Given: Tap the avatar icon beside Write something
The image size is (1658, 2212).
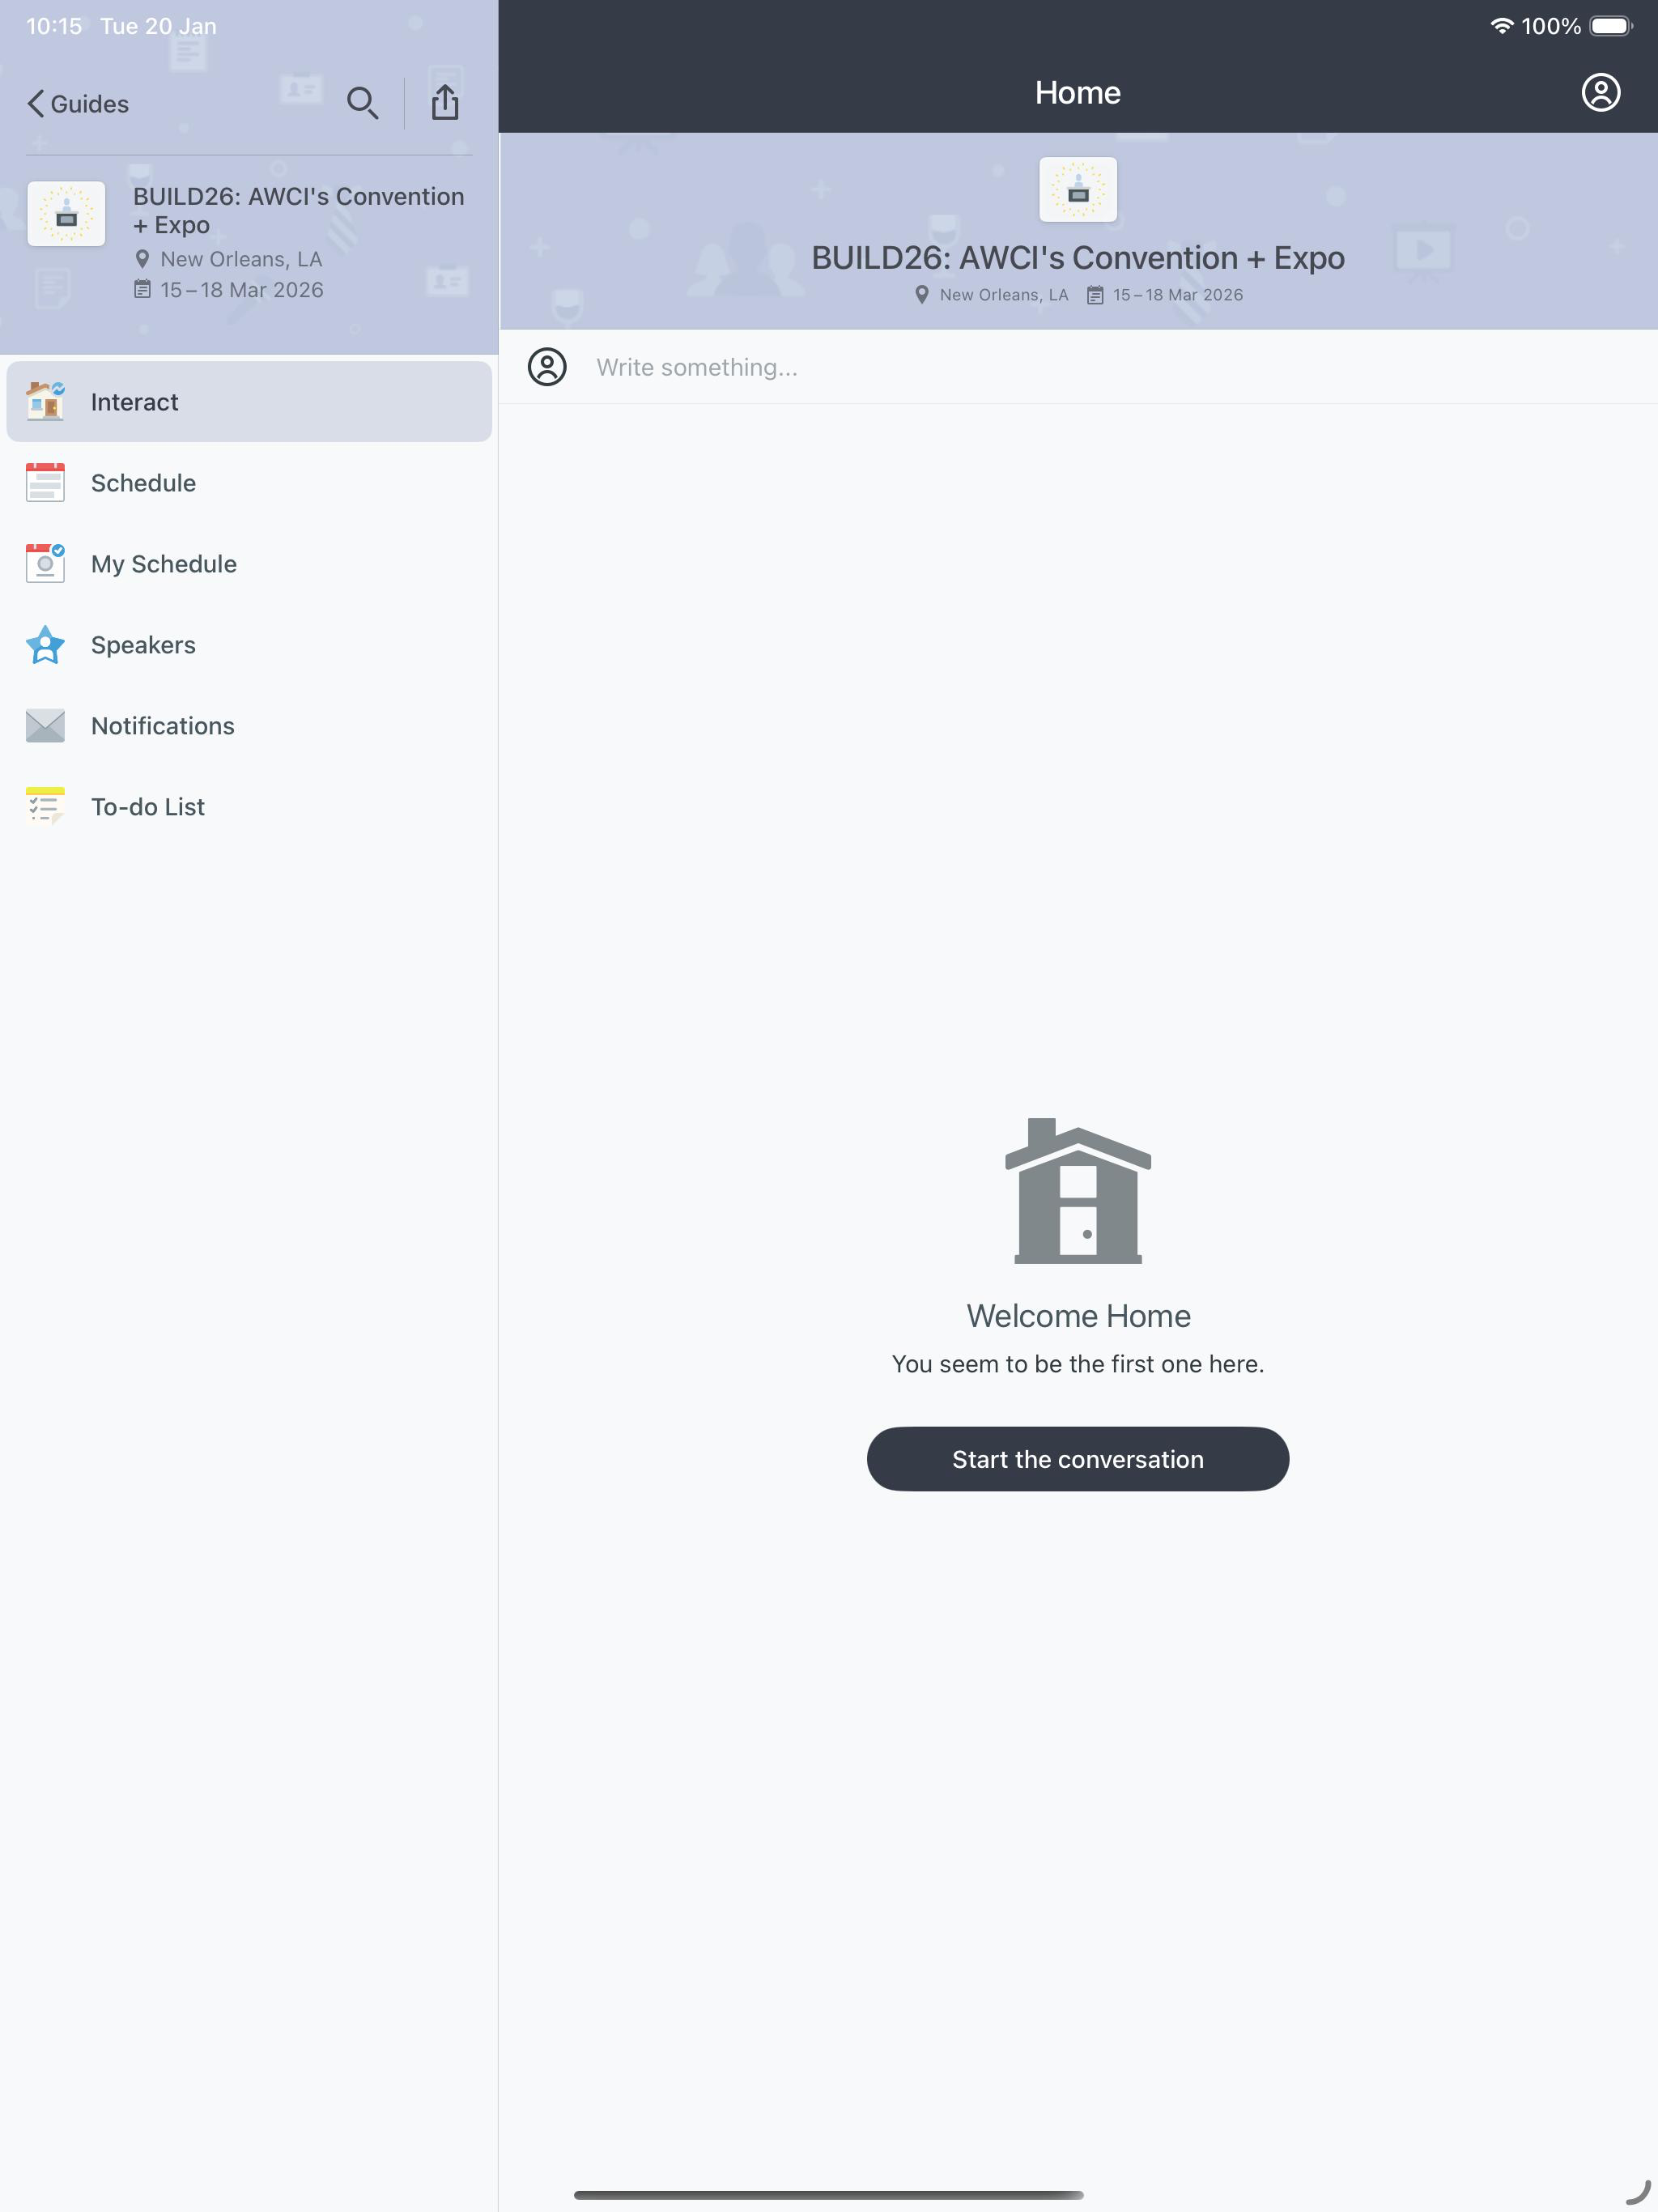Looking at the screenshot, I should 547,367.
